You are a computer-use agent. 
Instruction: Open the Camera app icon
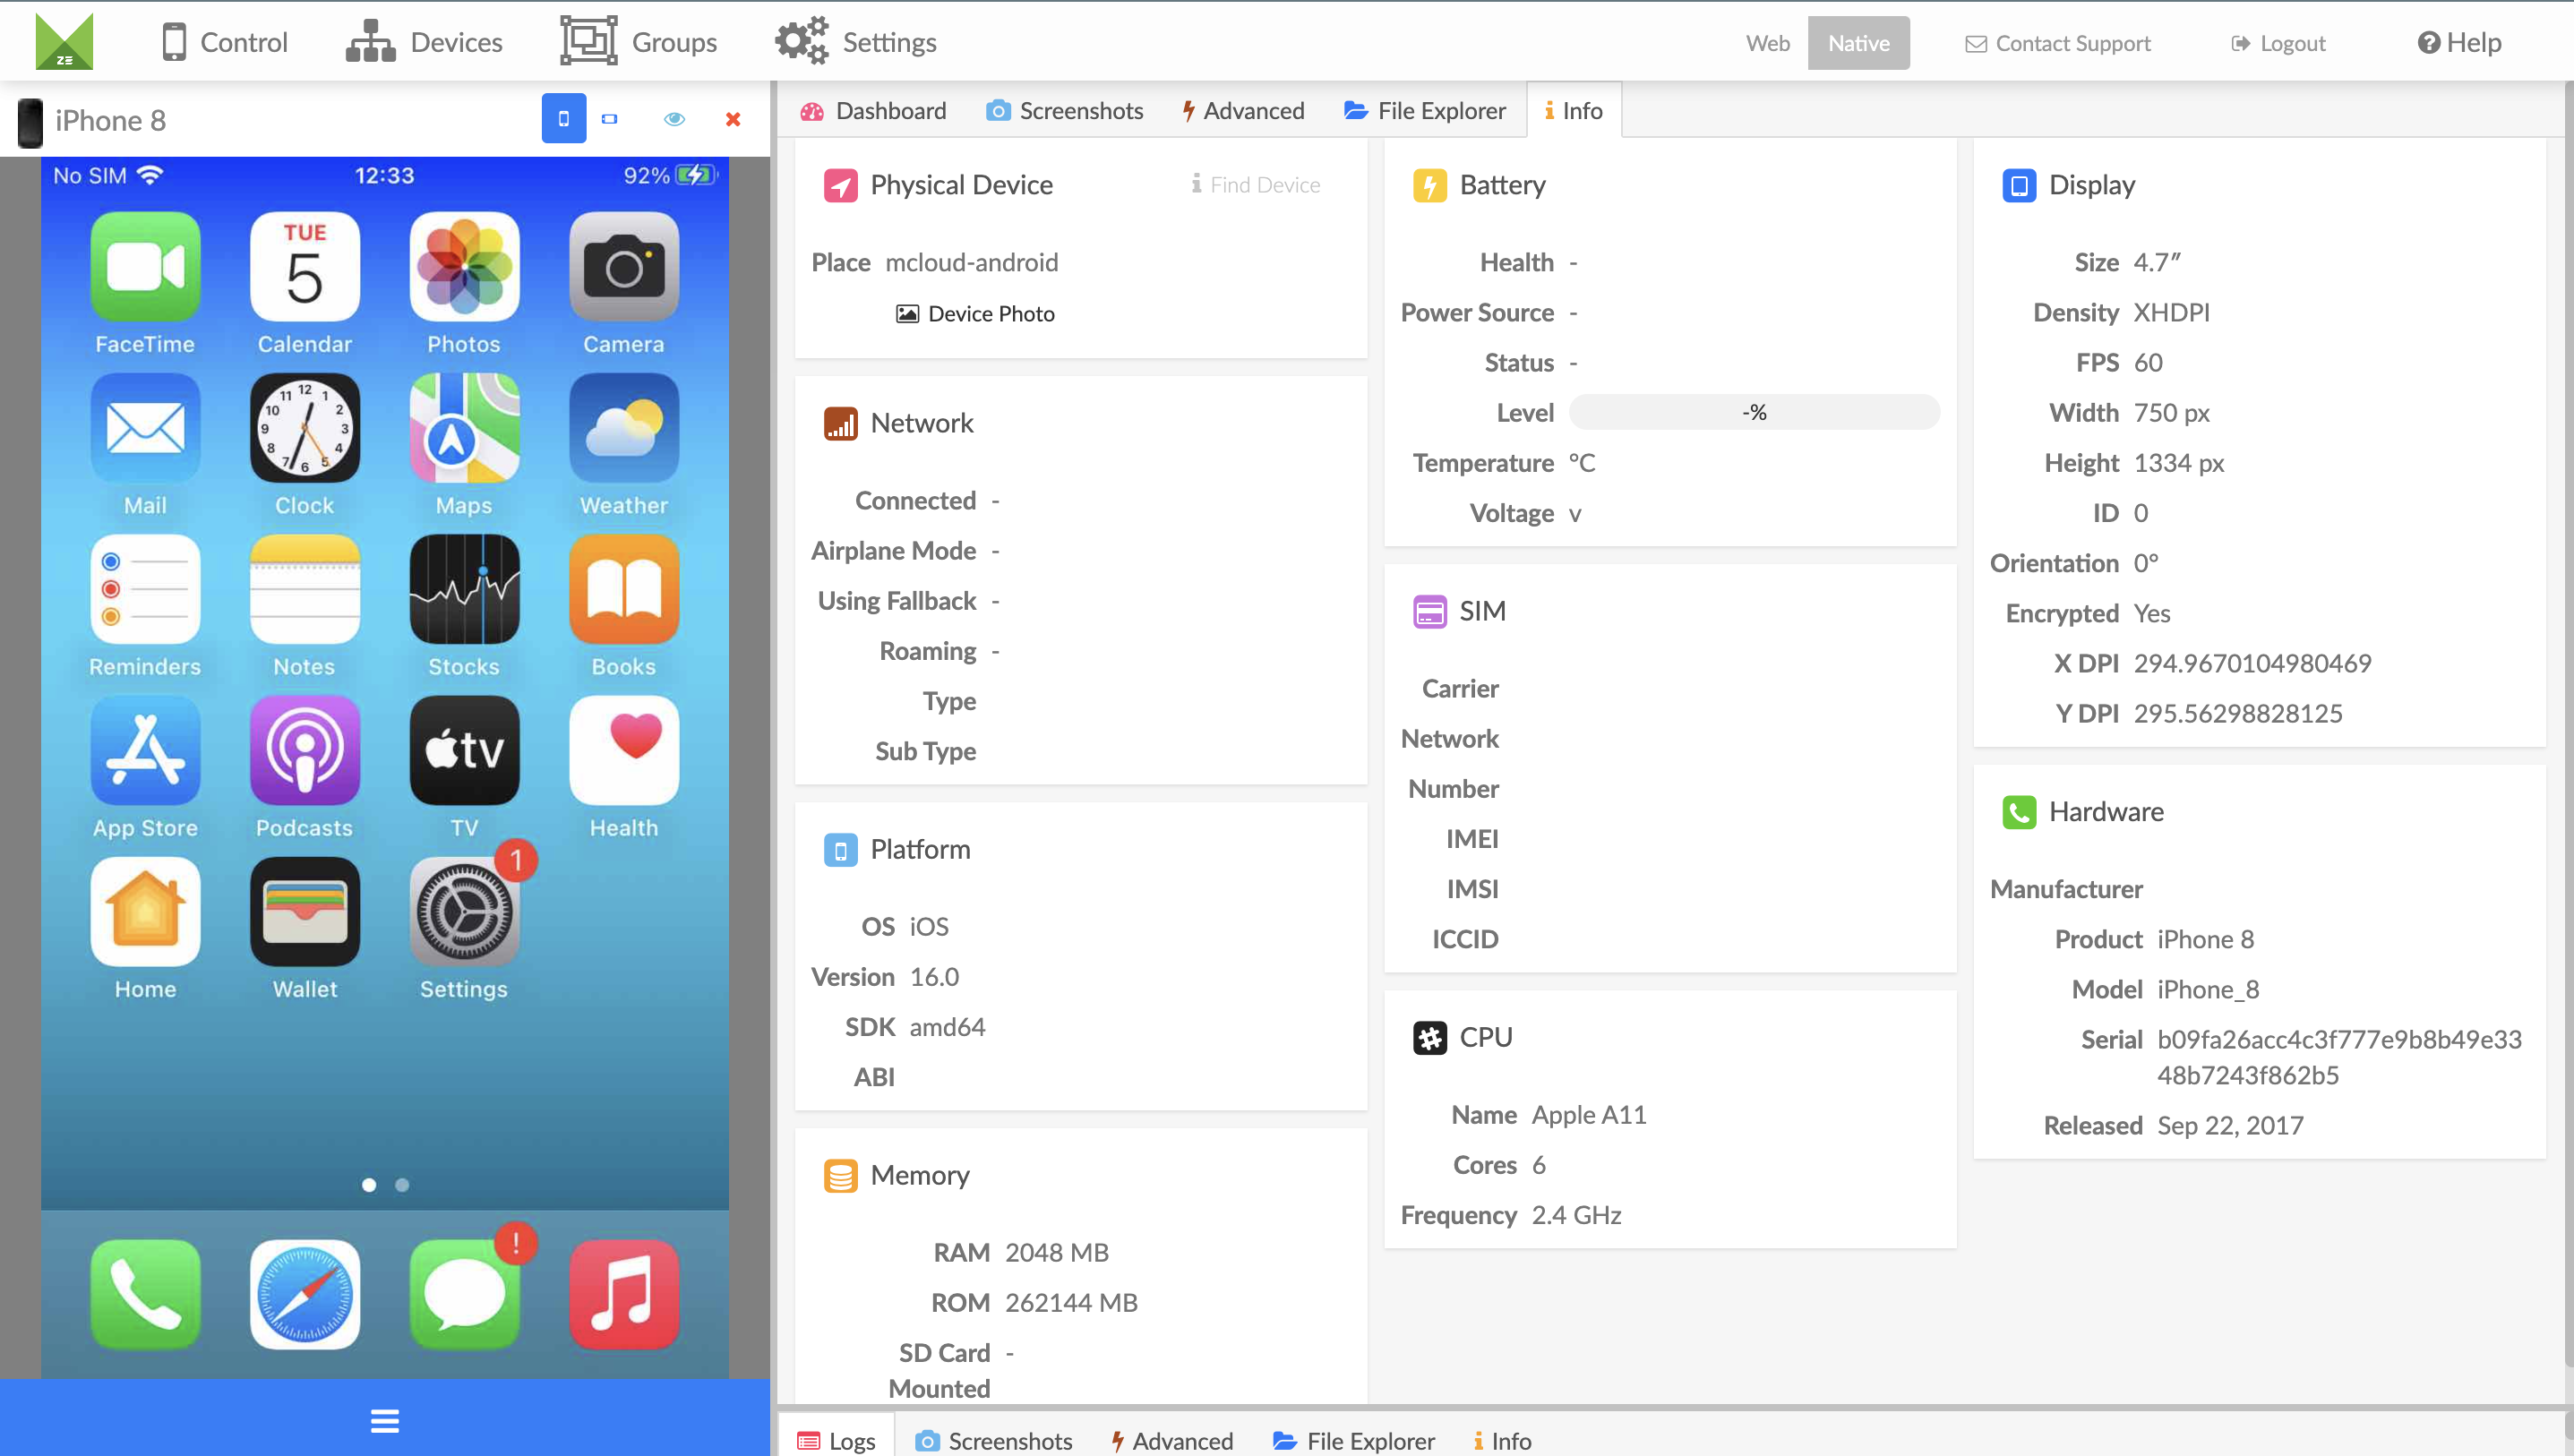tap(624, 266)
